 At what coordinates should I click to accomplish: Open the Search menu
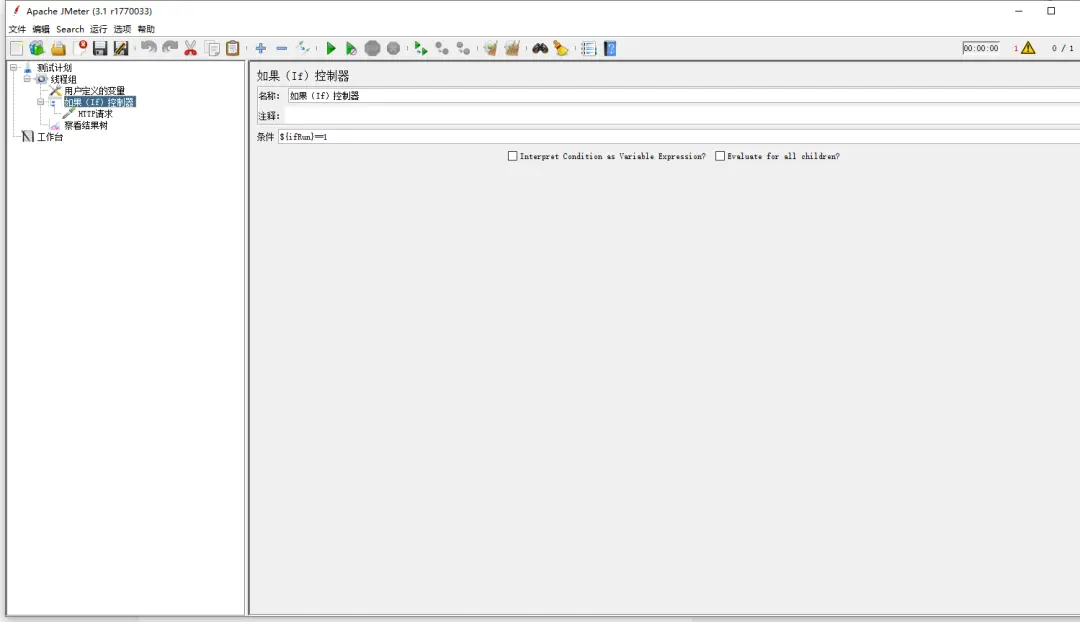(70, 29)
